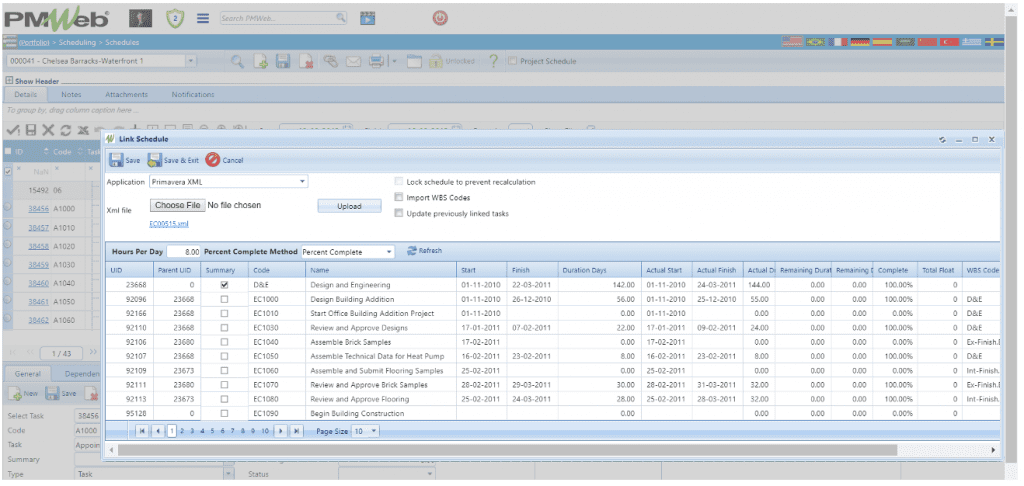1024x486 pixels.
Task: Click the link chain icon in main toolbar
Action: [330, 61]
